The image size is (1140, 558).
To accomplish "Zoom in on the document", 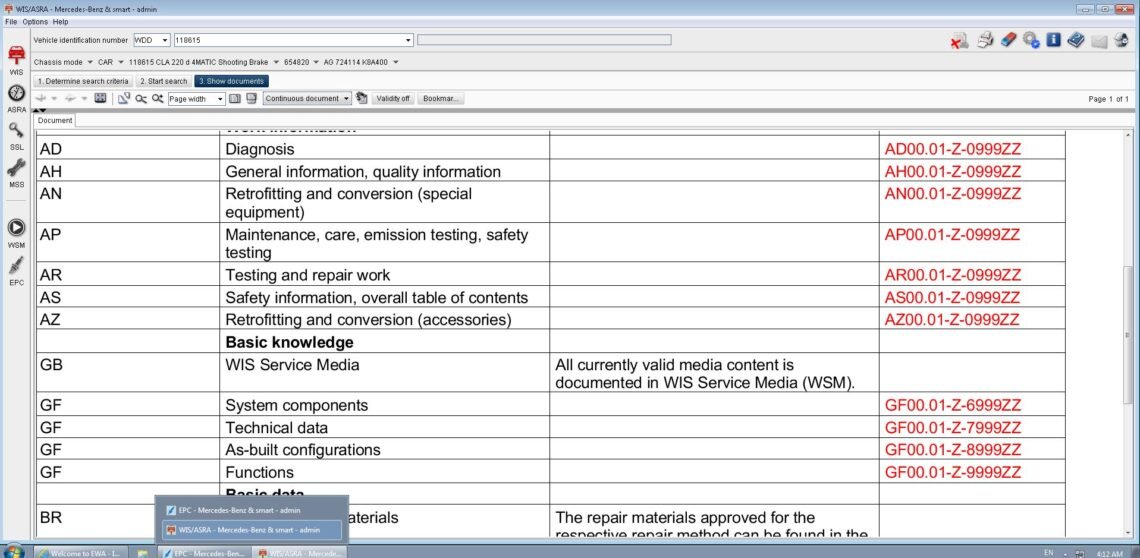I will pos(157,98).
